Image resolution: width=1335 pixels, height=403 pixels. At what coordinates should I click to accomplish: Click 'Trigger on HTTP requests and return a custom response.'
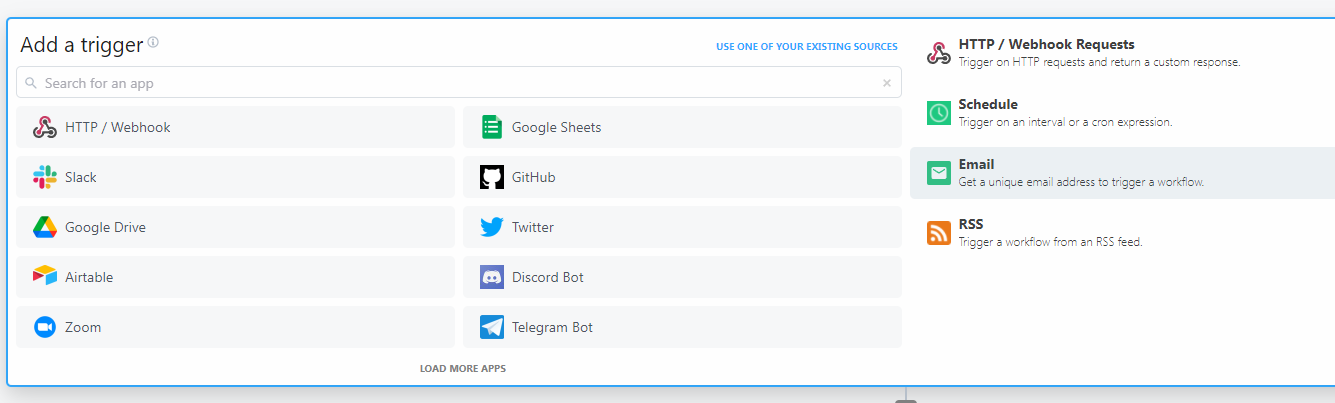tap(1099, 62)
